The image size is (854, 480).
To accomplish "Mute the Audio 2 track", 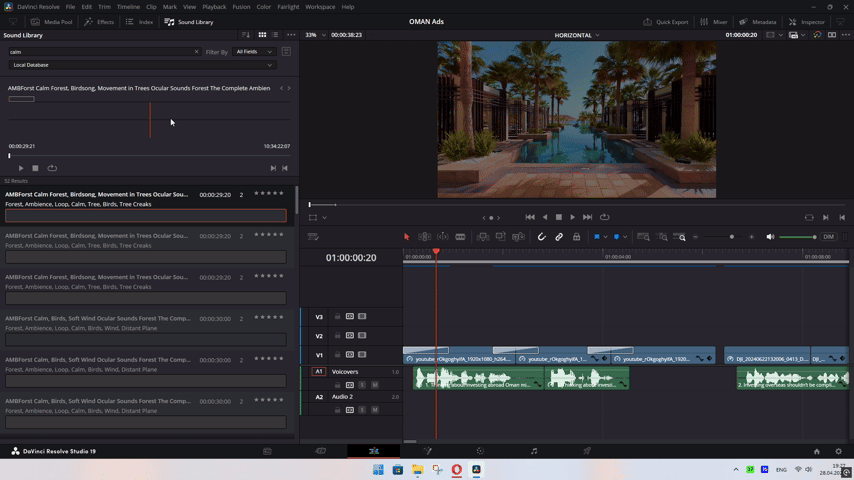I will tap(375, 410).
